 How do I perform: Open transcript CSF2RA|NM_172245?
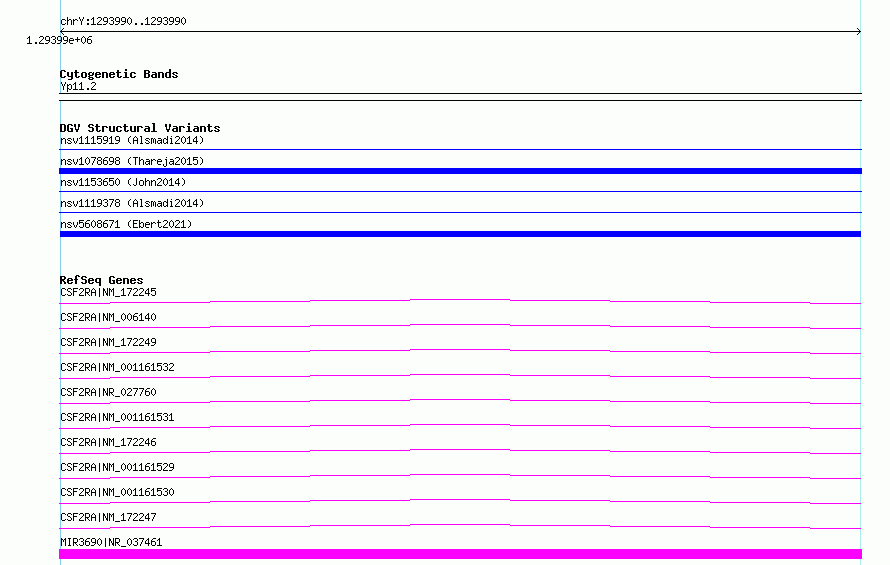pos(108,292)
